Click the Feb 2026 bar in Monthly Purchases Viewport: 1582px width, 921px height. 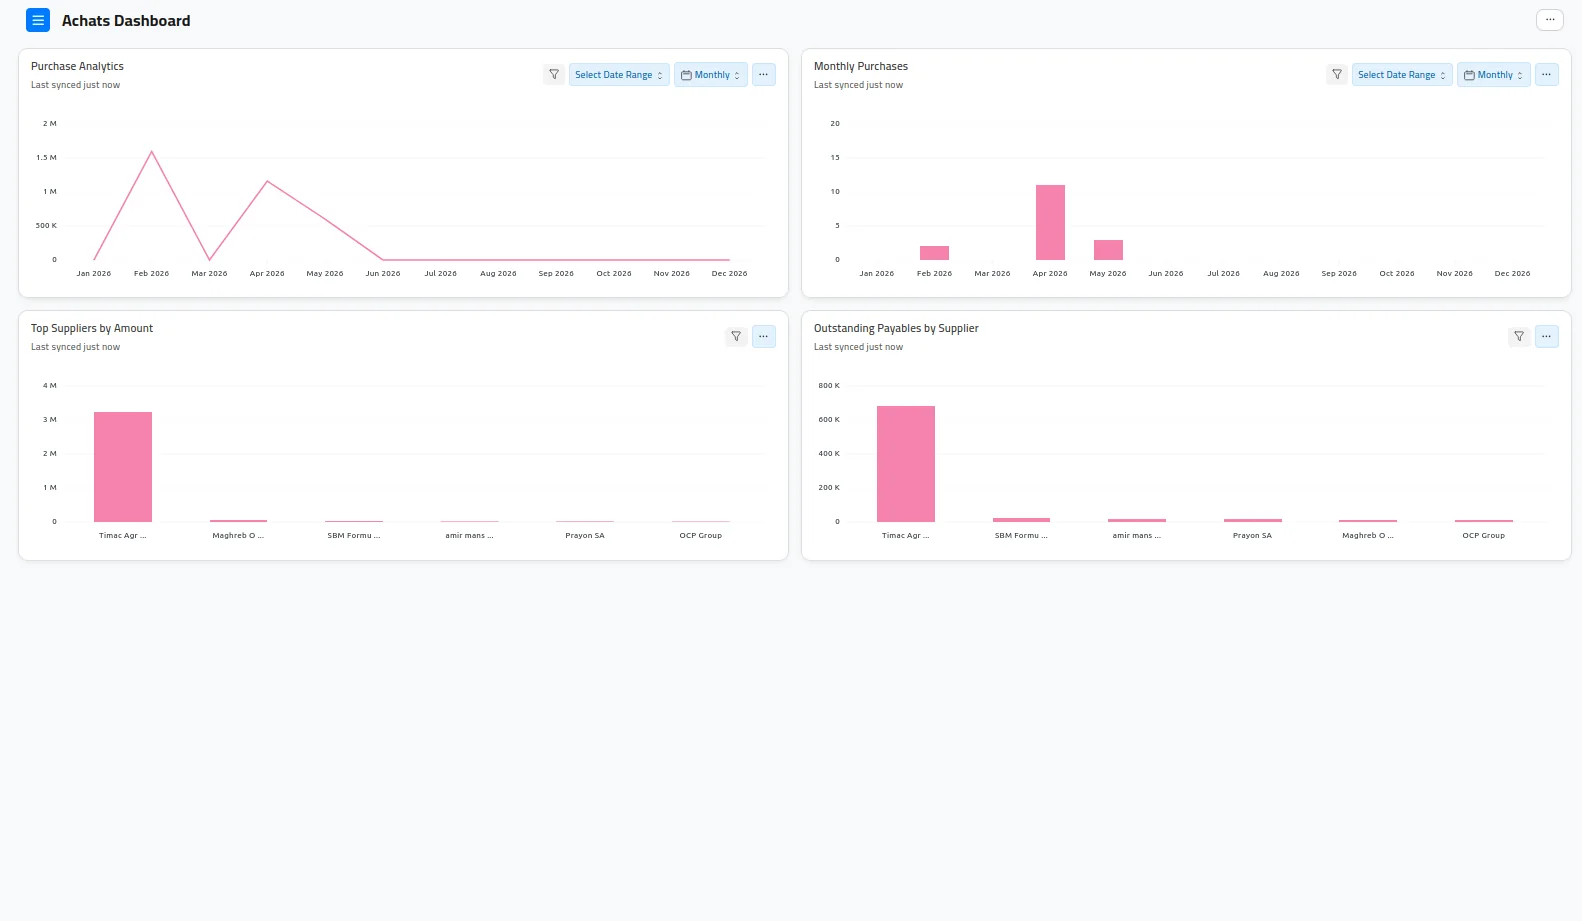934,253
